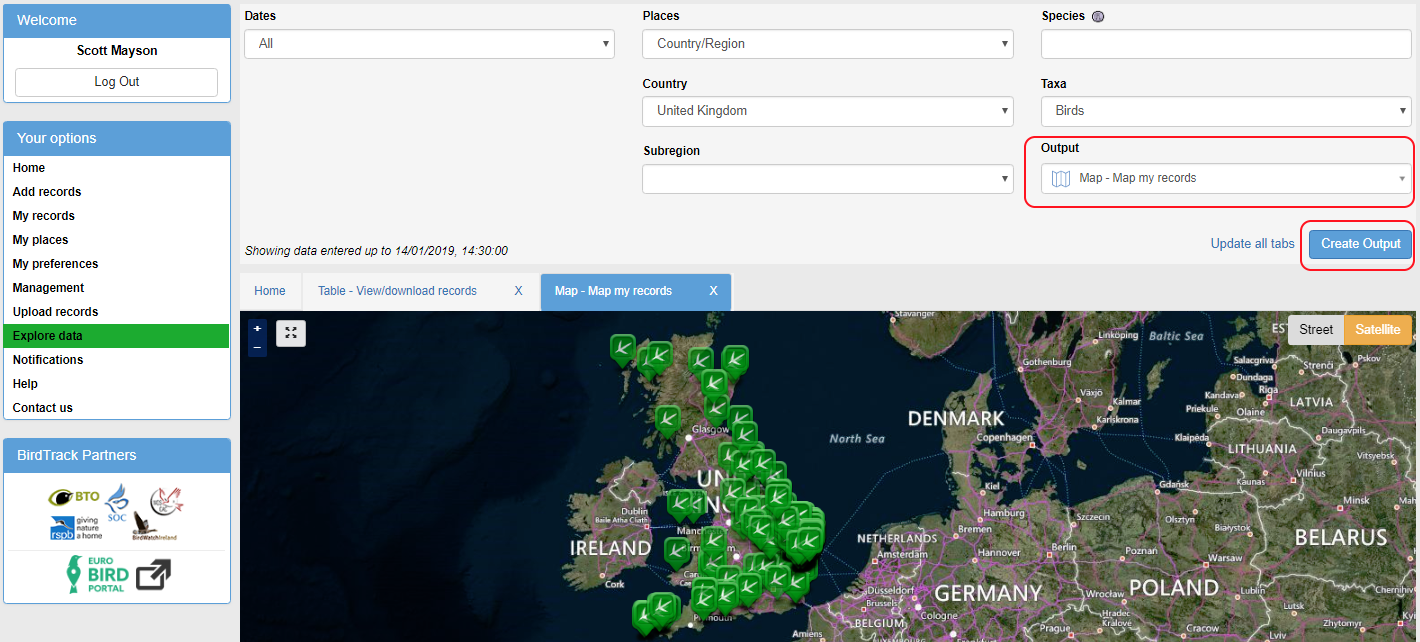Open the Species help tooltip
Image resolution: width=1420 pixels, height=642 pixels.
coord(1096,16)
